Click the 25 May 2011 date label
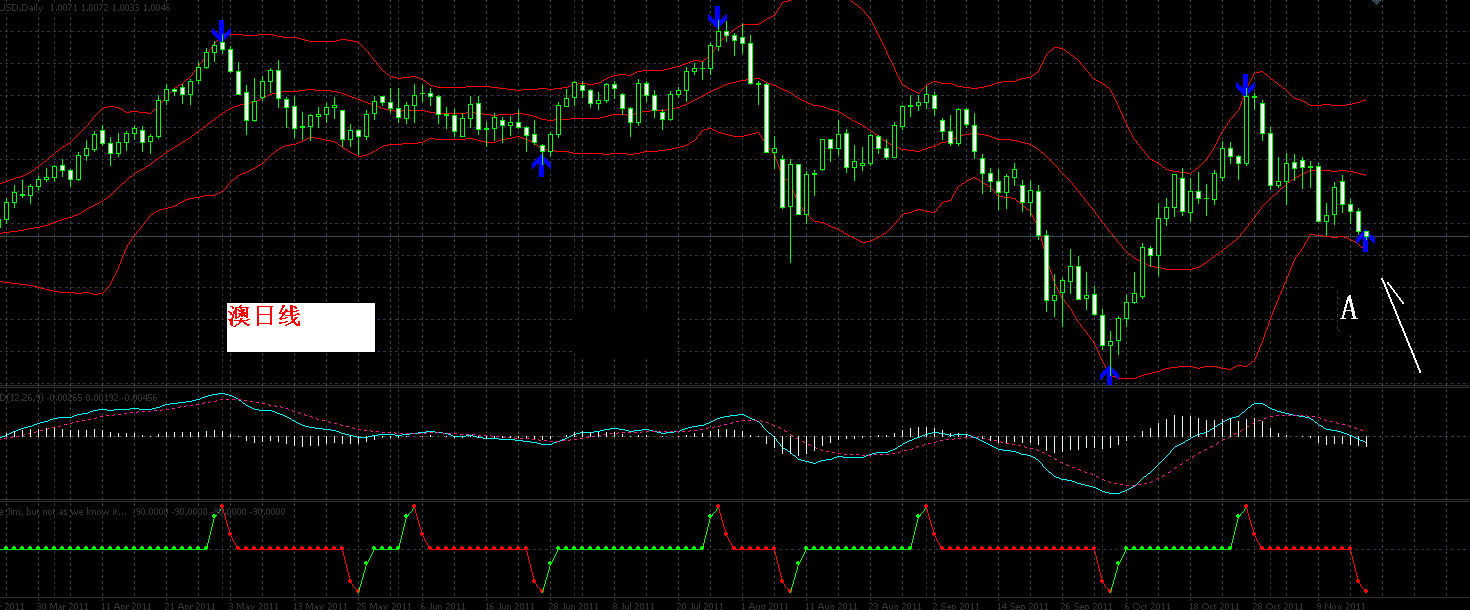This screenshot has width=1470, height=610. 383,605
